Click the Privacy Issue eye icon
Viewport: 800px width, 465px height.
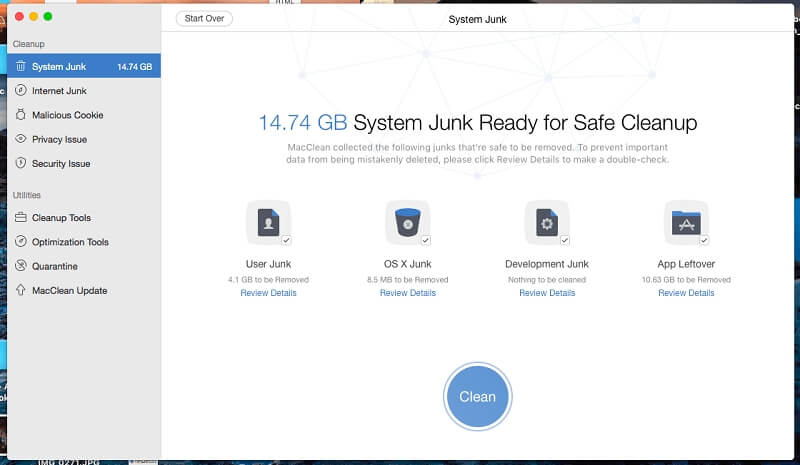pyautogui.click(x=21, y=139)
